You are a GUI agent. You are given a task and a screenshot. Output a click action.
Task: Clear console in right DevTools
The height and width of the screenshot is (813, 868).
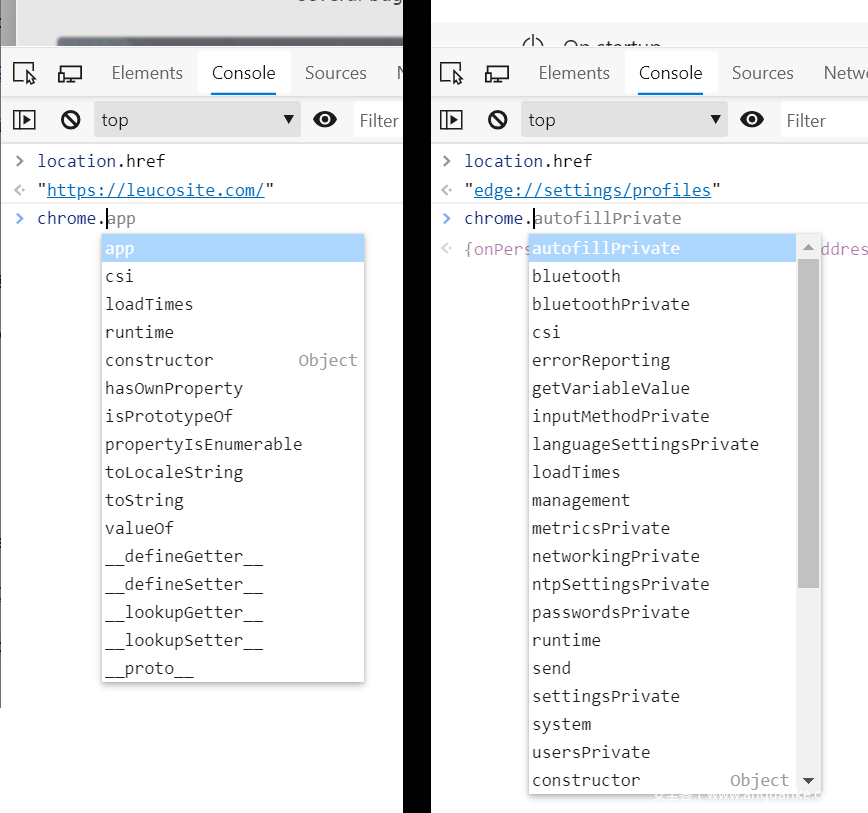pyautogui.click(x=497, y=120)
